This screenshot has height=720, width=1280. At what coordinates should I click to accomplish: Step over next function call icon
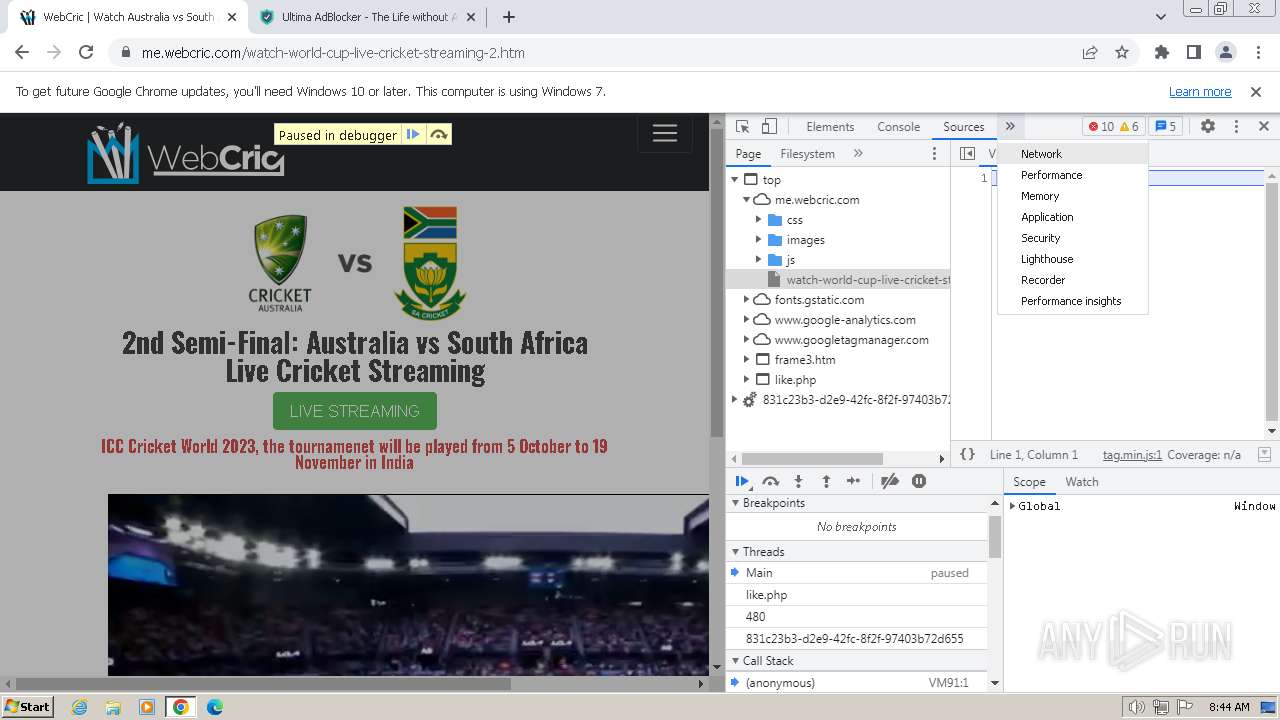(770, 481)
